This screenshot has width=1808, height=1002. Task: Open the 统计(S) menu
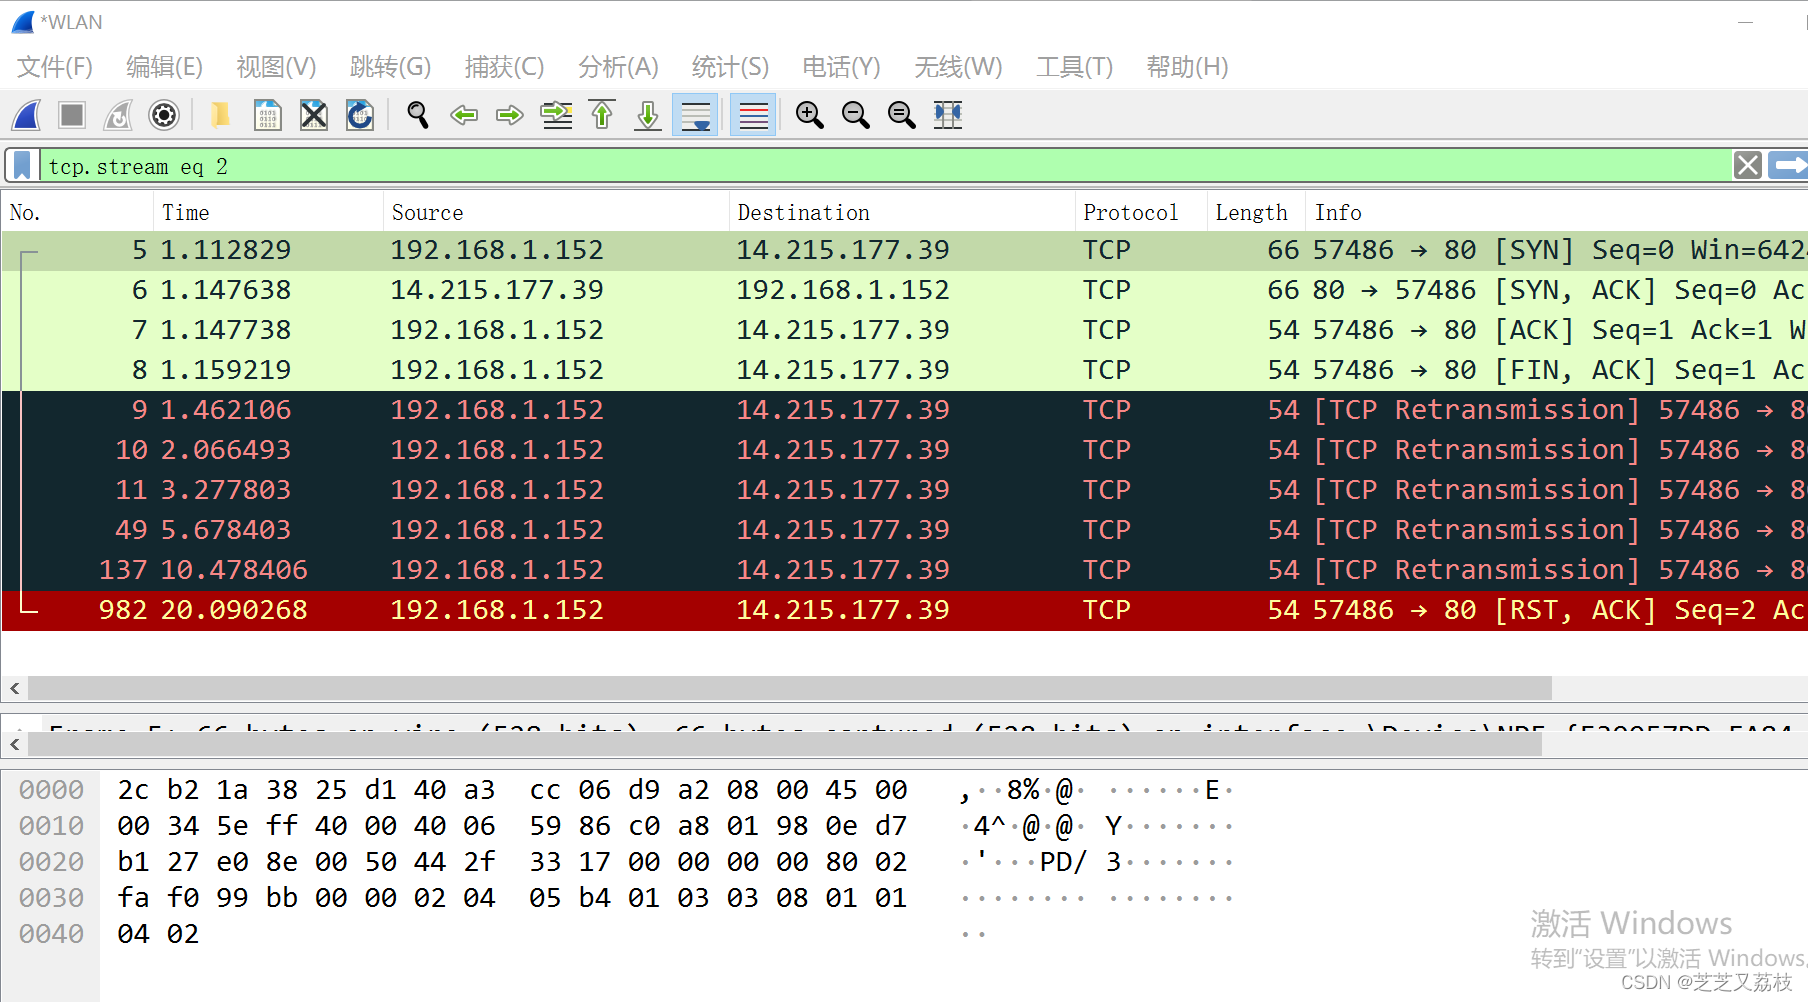pos(730,67)
